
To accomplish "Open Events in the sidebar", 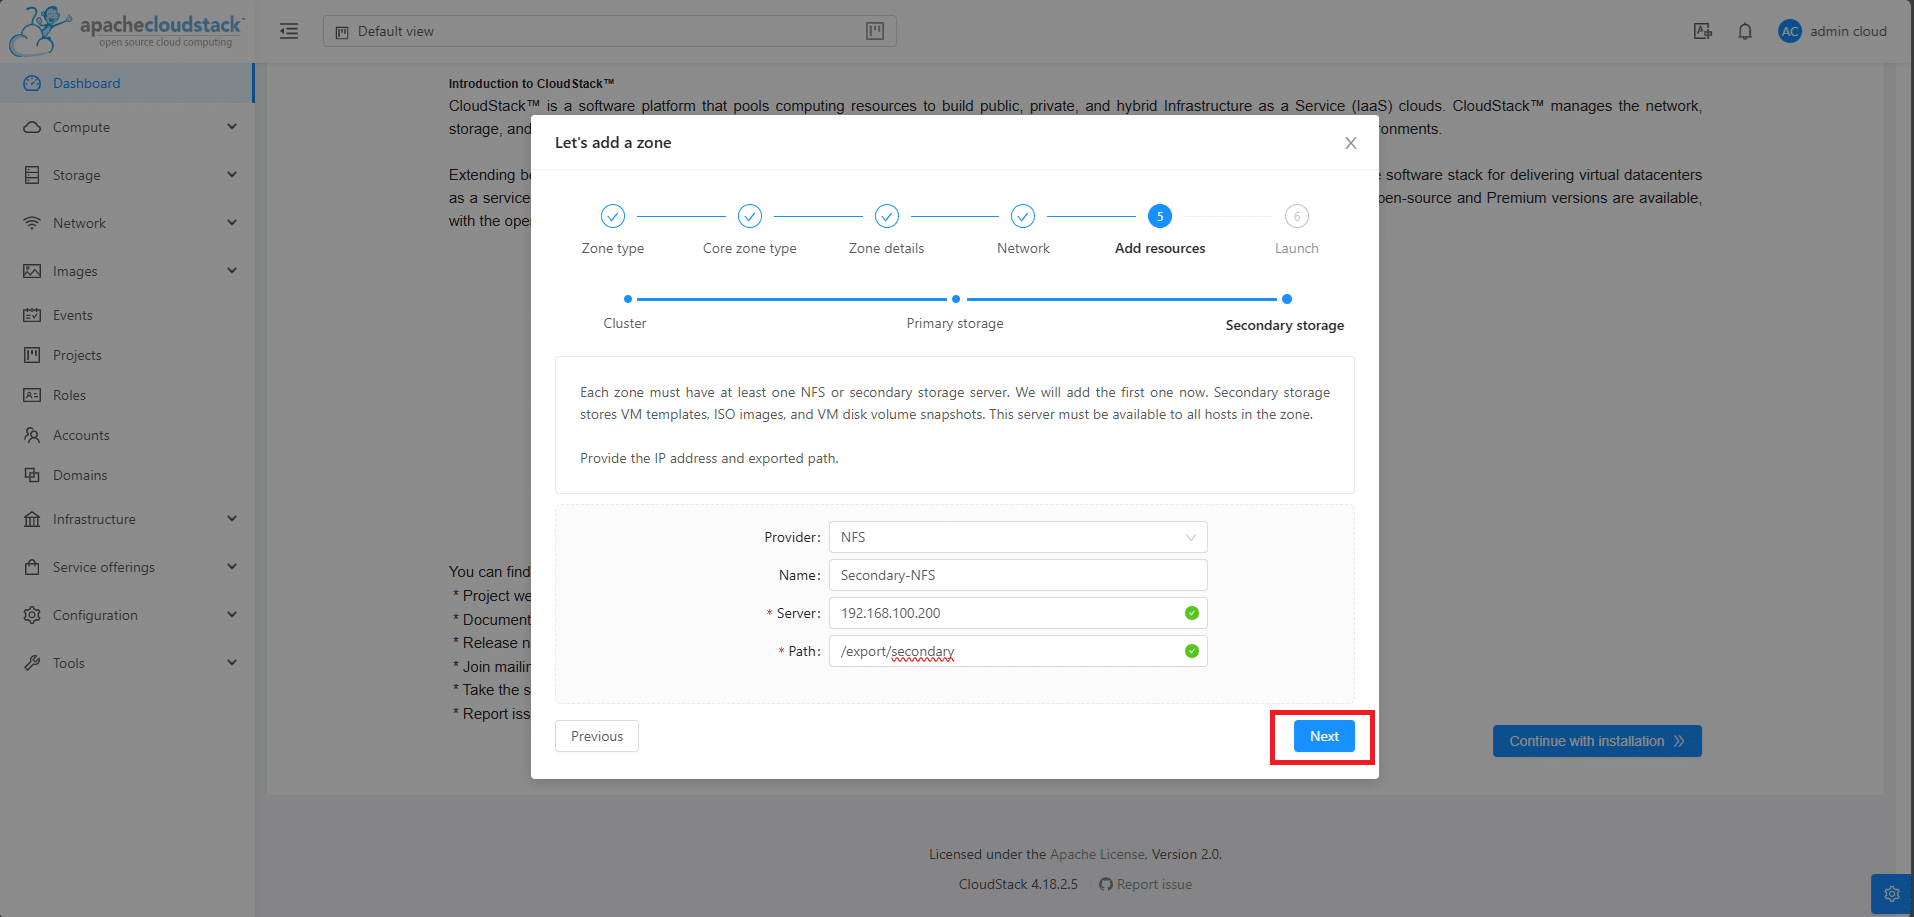I will click(127, 315).
